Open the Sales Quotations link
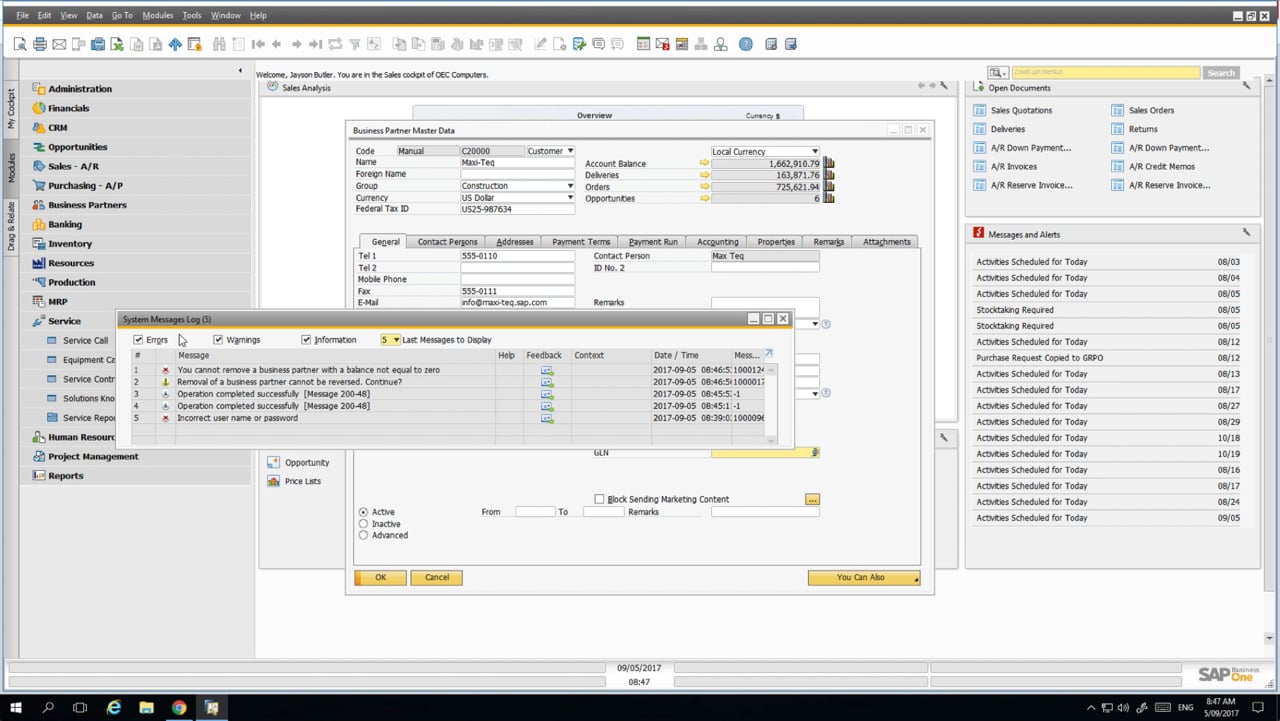Image resolution: width=1280 pixels, height=721 pixels. tap(1021, 110)
